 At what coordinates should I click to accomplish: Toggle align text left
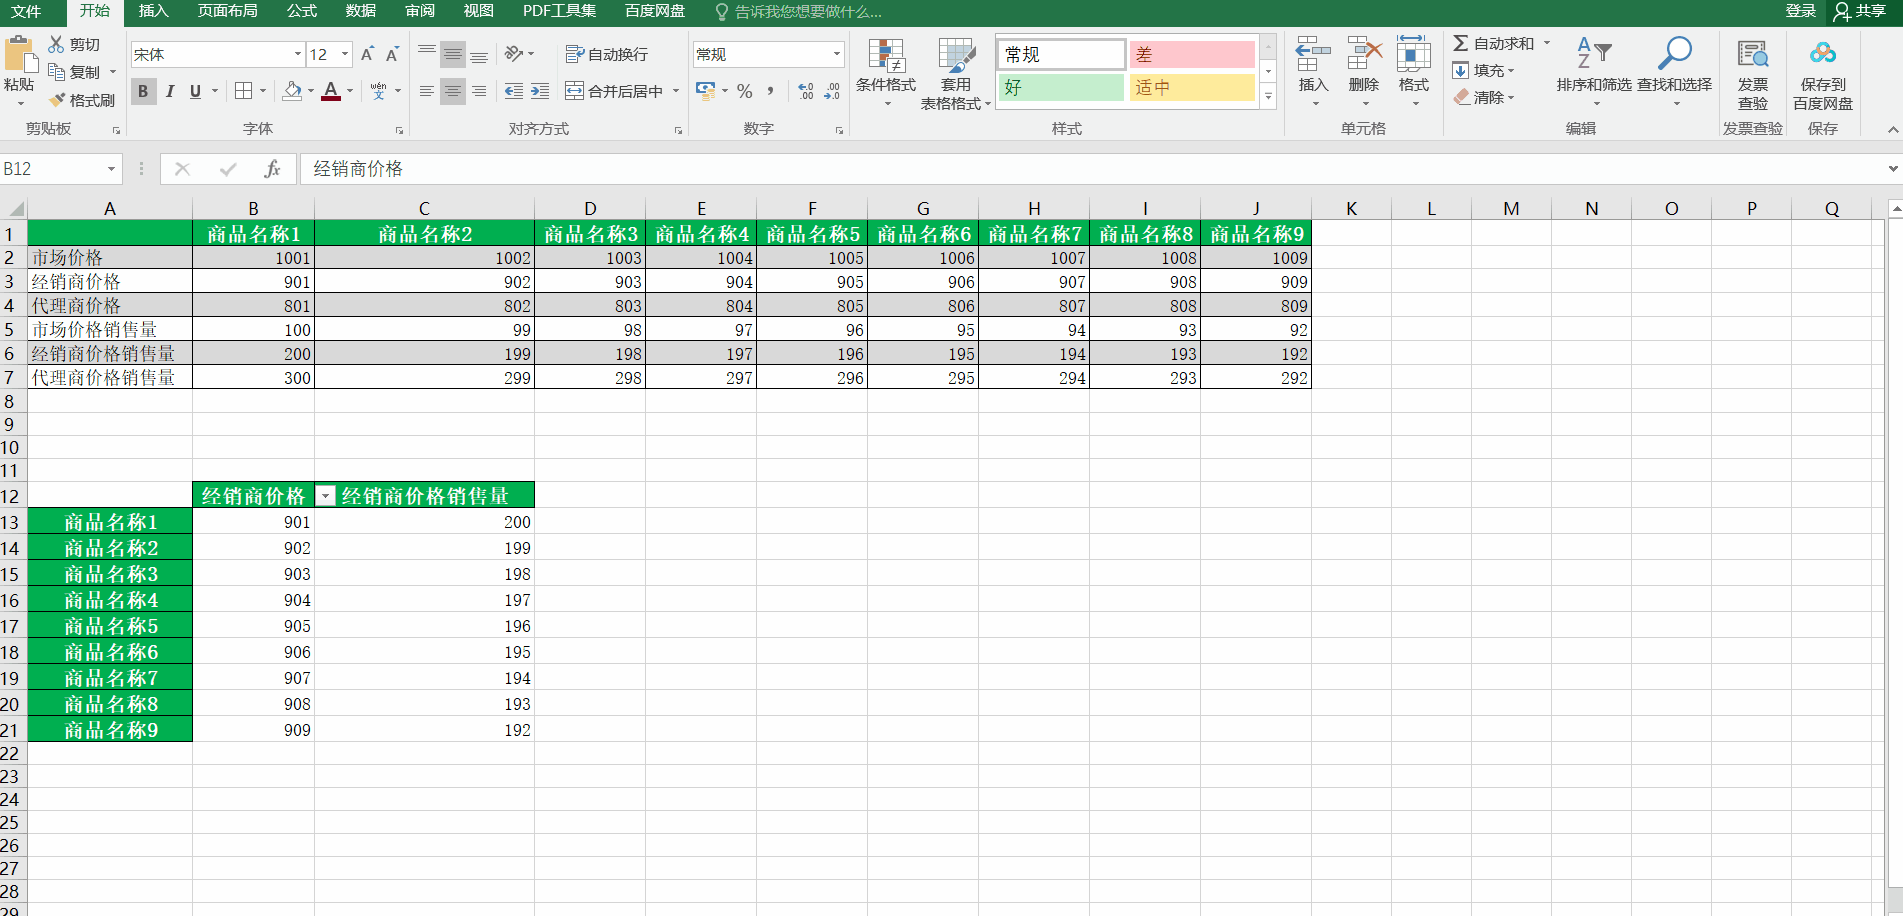[x=426, y=91]
